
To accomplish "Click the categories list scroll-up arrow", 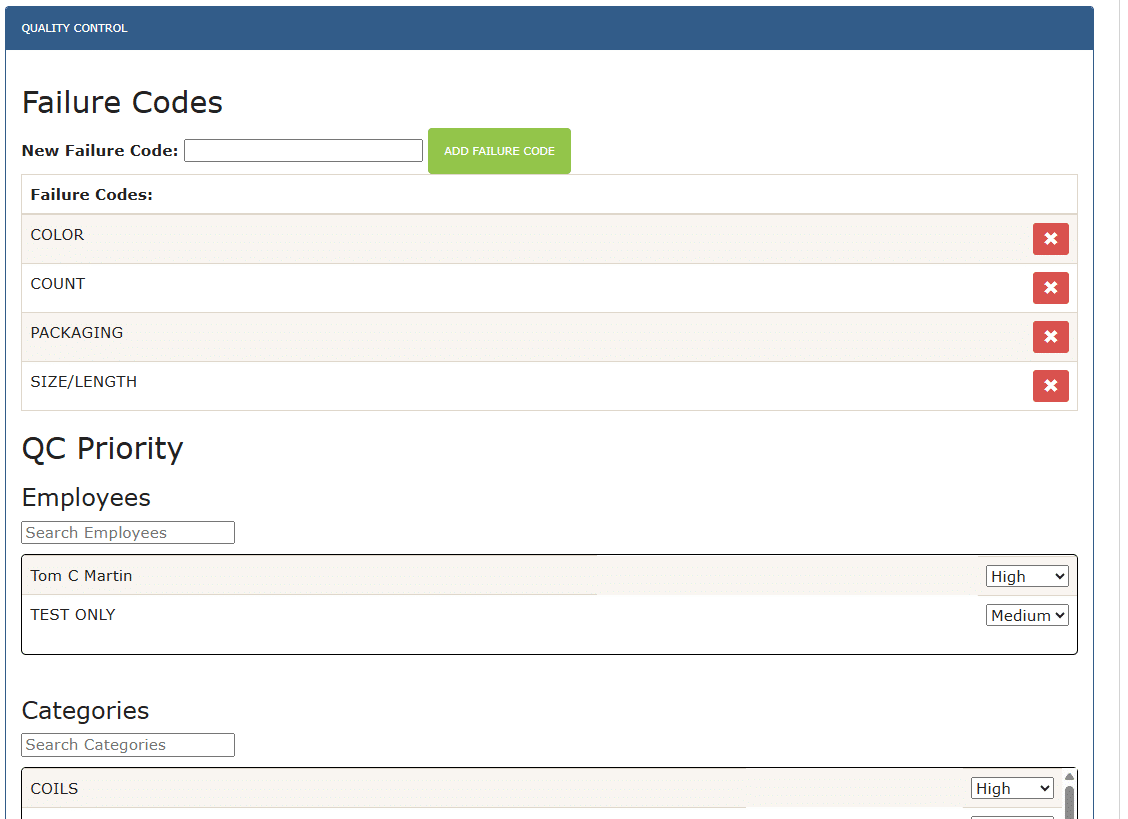I will (1069, 777).
